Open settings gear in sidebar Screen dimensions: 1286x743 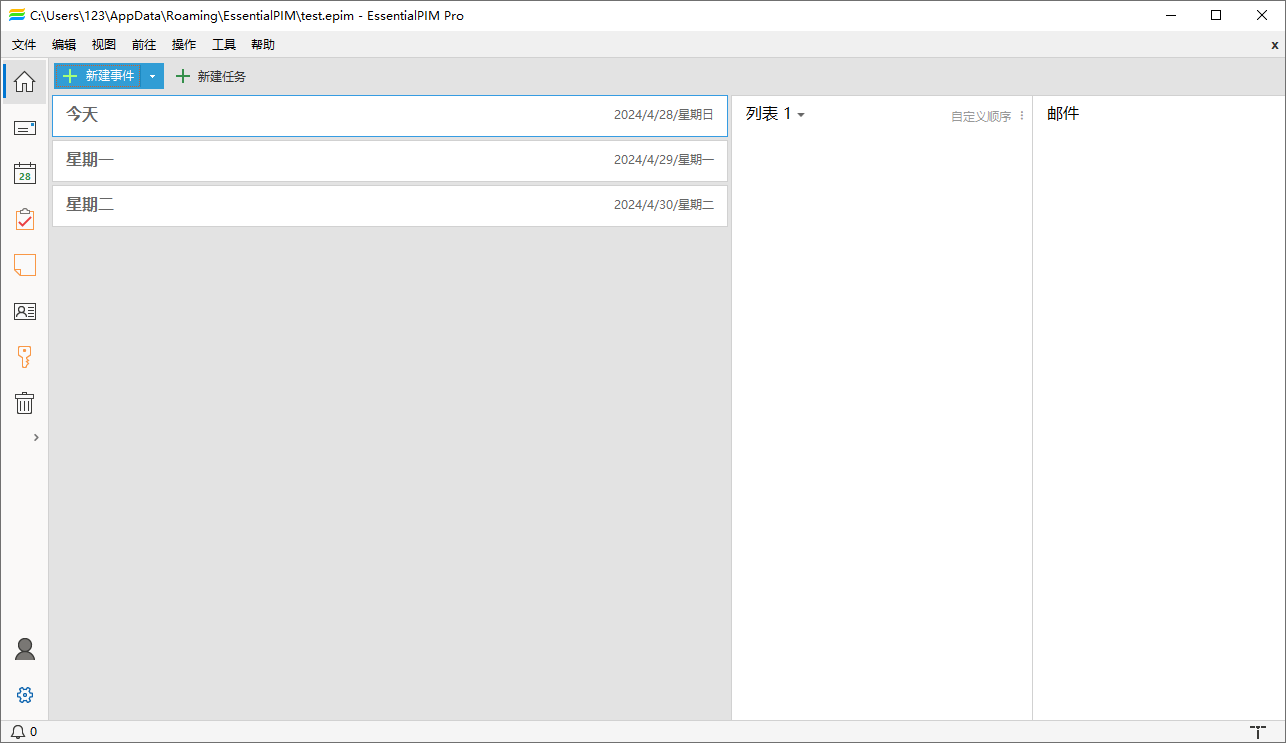[x=25, y=695]
